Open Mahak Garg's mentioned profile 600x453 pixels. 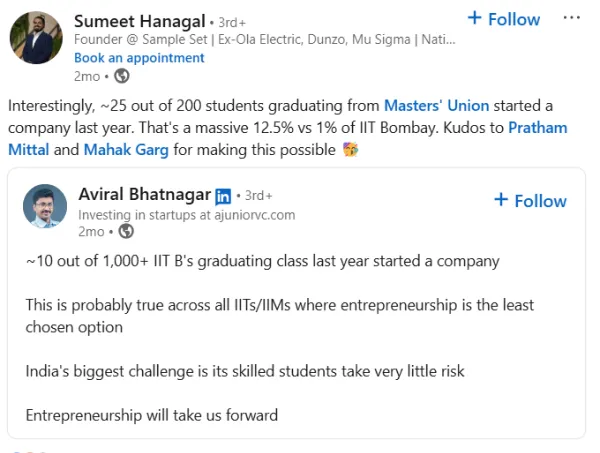tap(126, 150)
